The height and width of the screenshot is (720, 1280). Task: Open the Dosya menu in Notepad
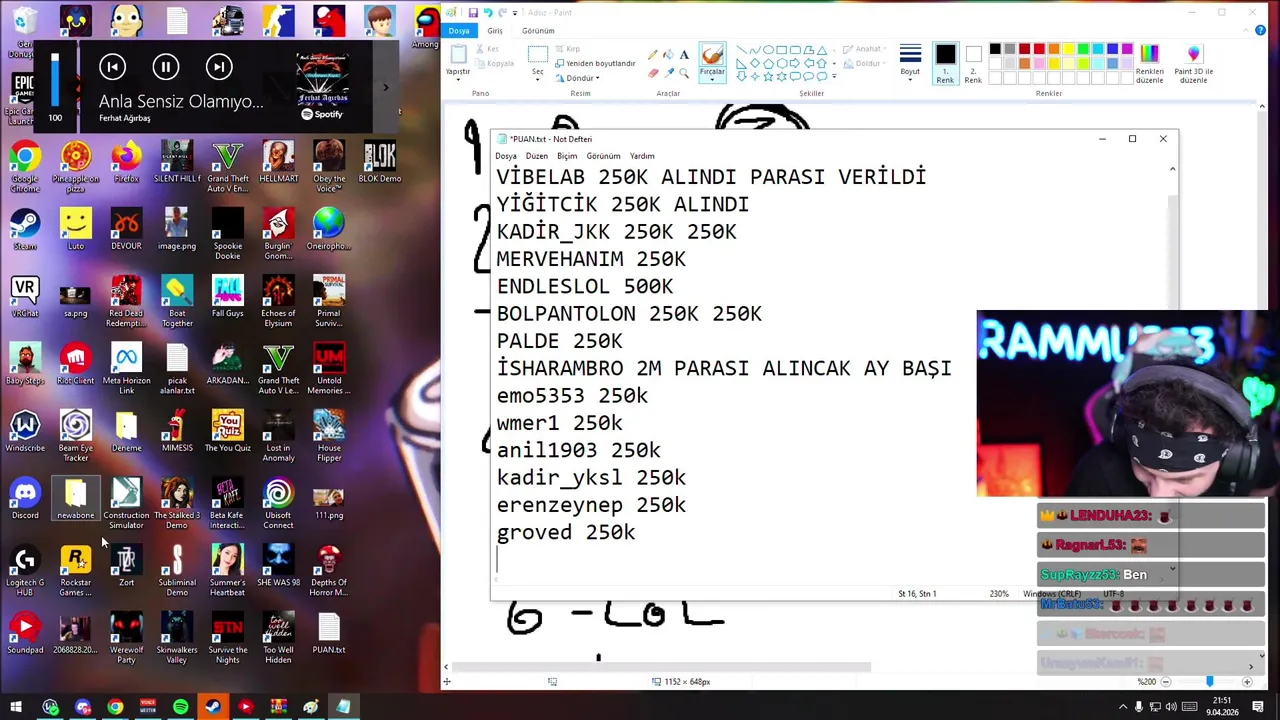[x=506, y=156]
